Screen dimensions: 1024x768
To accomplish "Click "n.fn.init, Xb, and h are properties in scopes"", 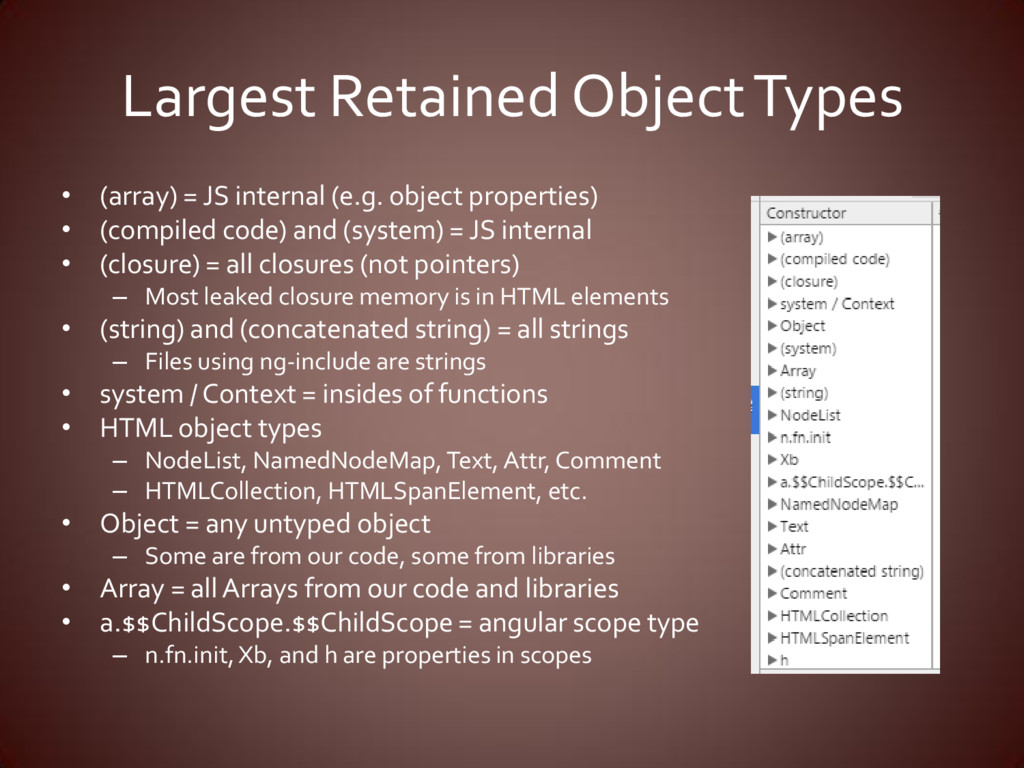I will click(x=368, y=655).
